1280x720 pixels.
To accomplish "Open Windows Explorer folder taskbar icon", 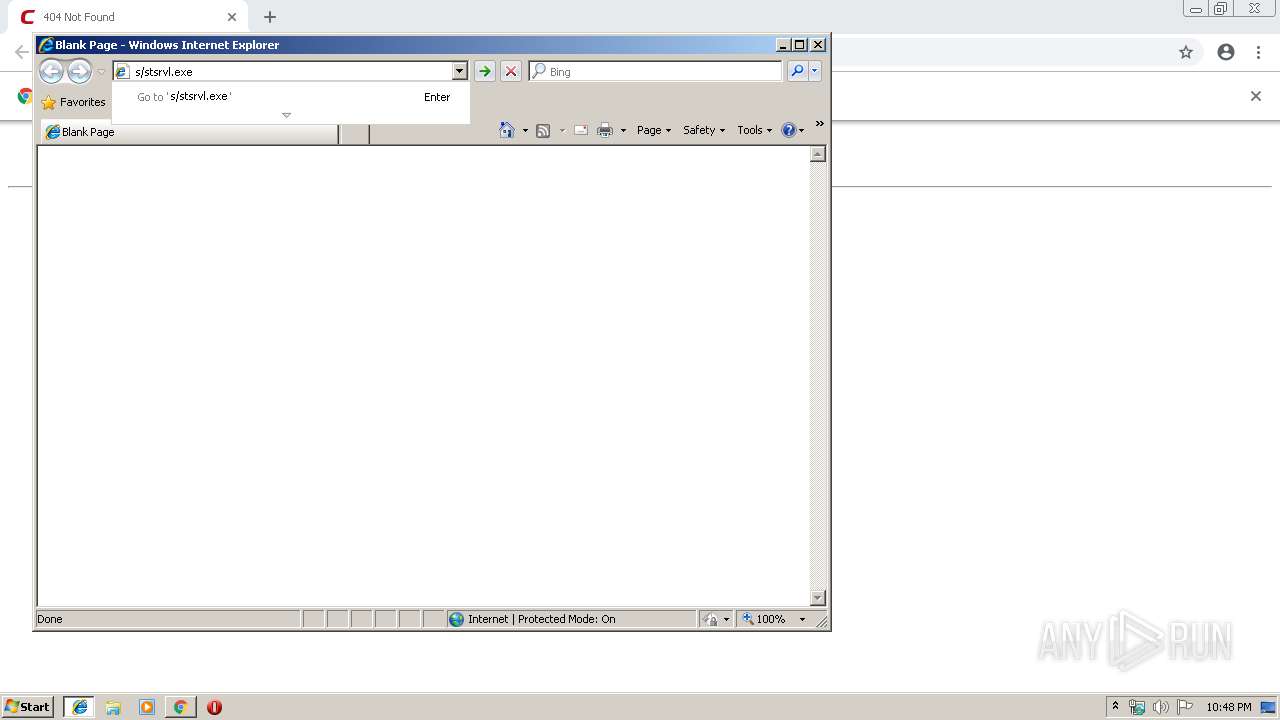I will click(113, 707).
